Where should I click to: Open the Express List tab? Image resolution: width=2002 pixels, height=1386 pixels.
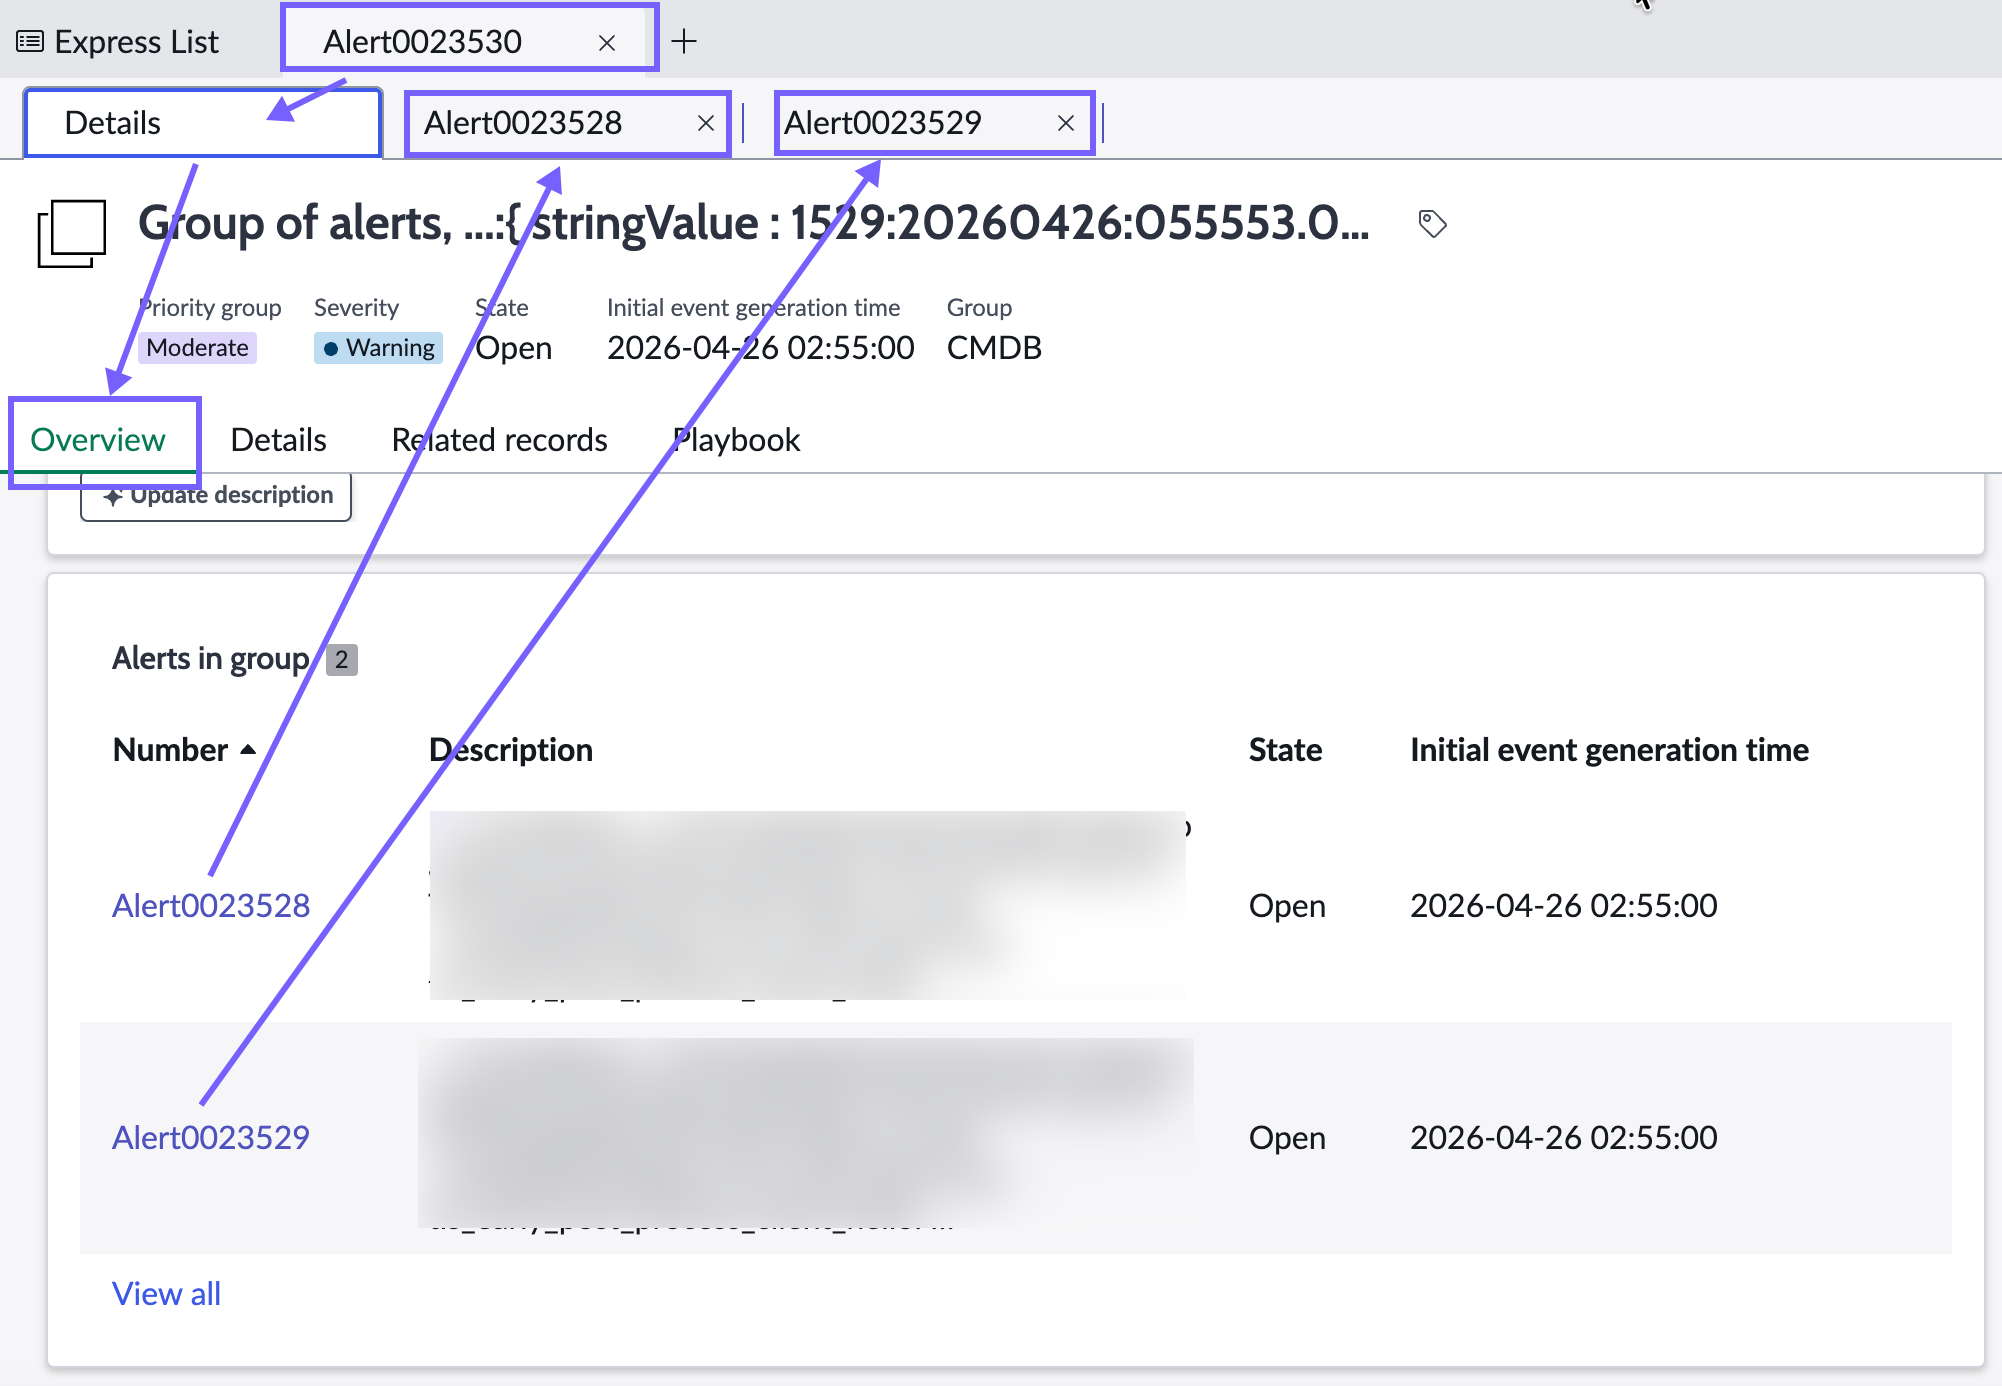click(x=117, y=42)
